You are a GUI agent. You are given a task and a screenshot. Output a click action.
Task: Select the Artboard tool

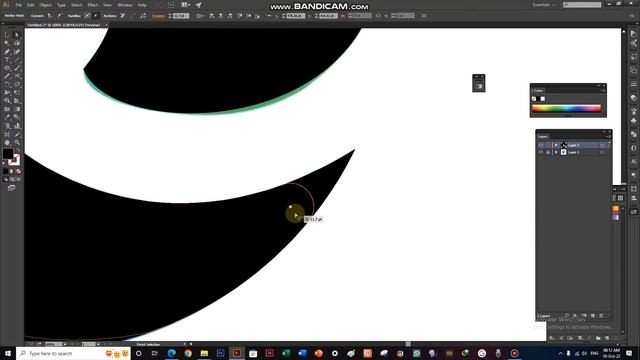7,134
